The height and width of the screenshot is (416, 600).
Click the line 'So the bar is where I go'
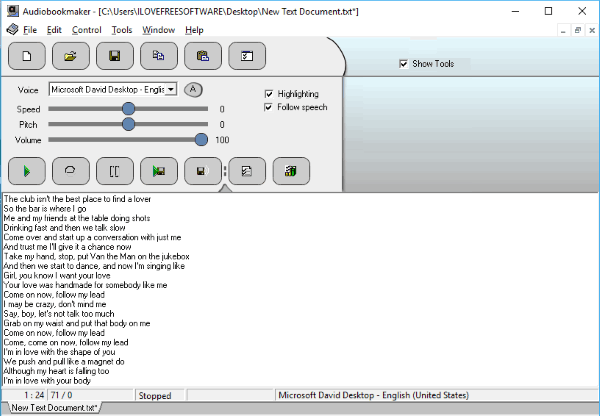pos(45,209)
